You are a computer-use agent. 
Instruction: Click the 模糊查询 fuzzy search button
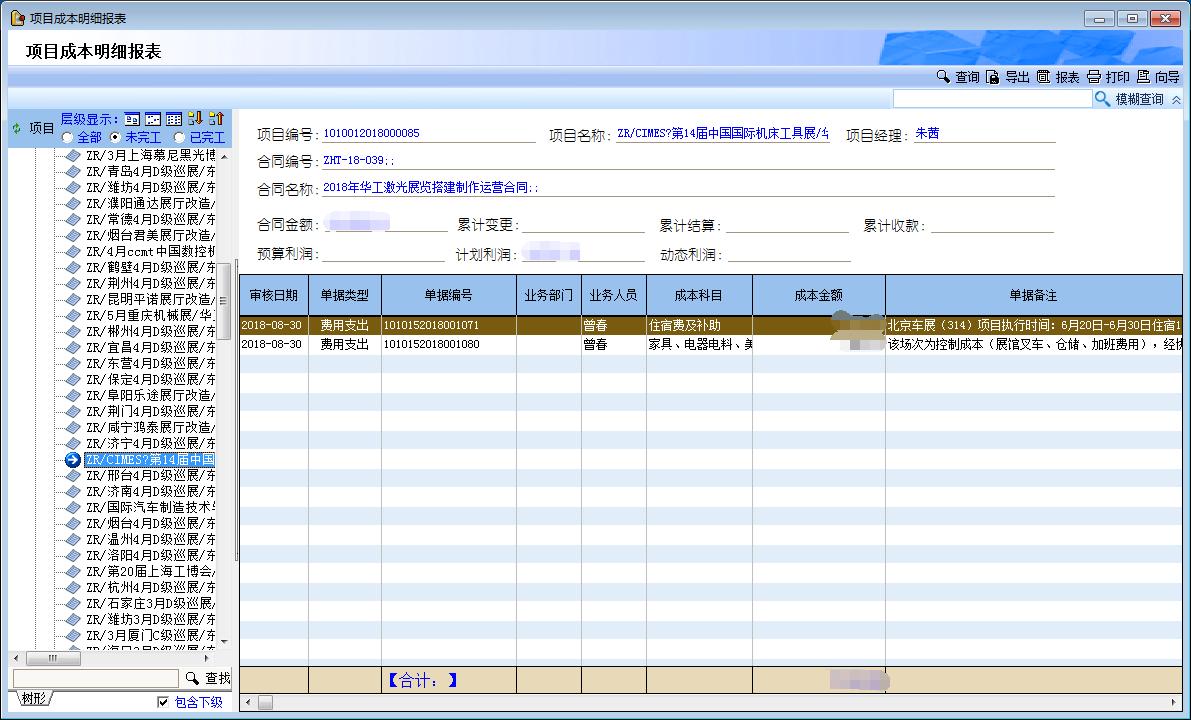tap(1130, 99)
